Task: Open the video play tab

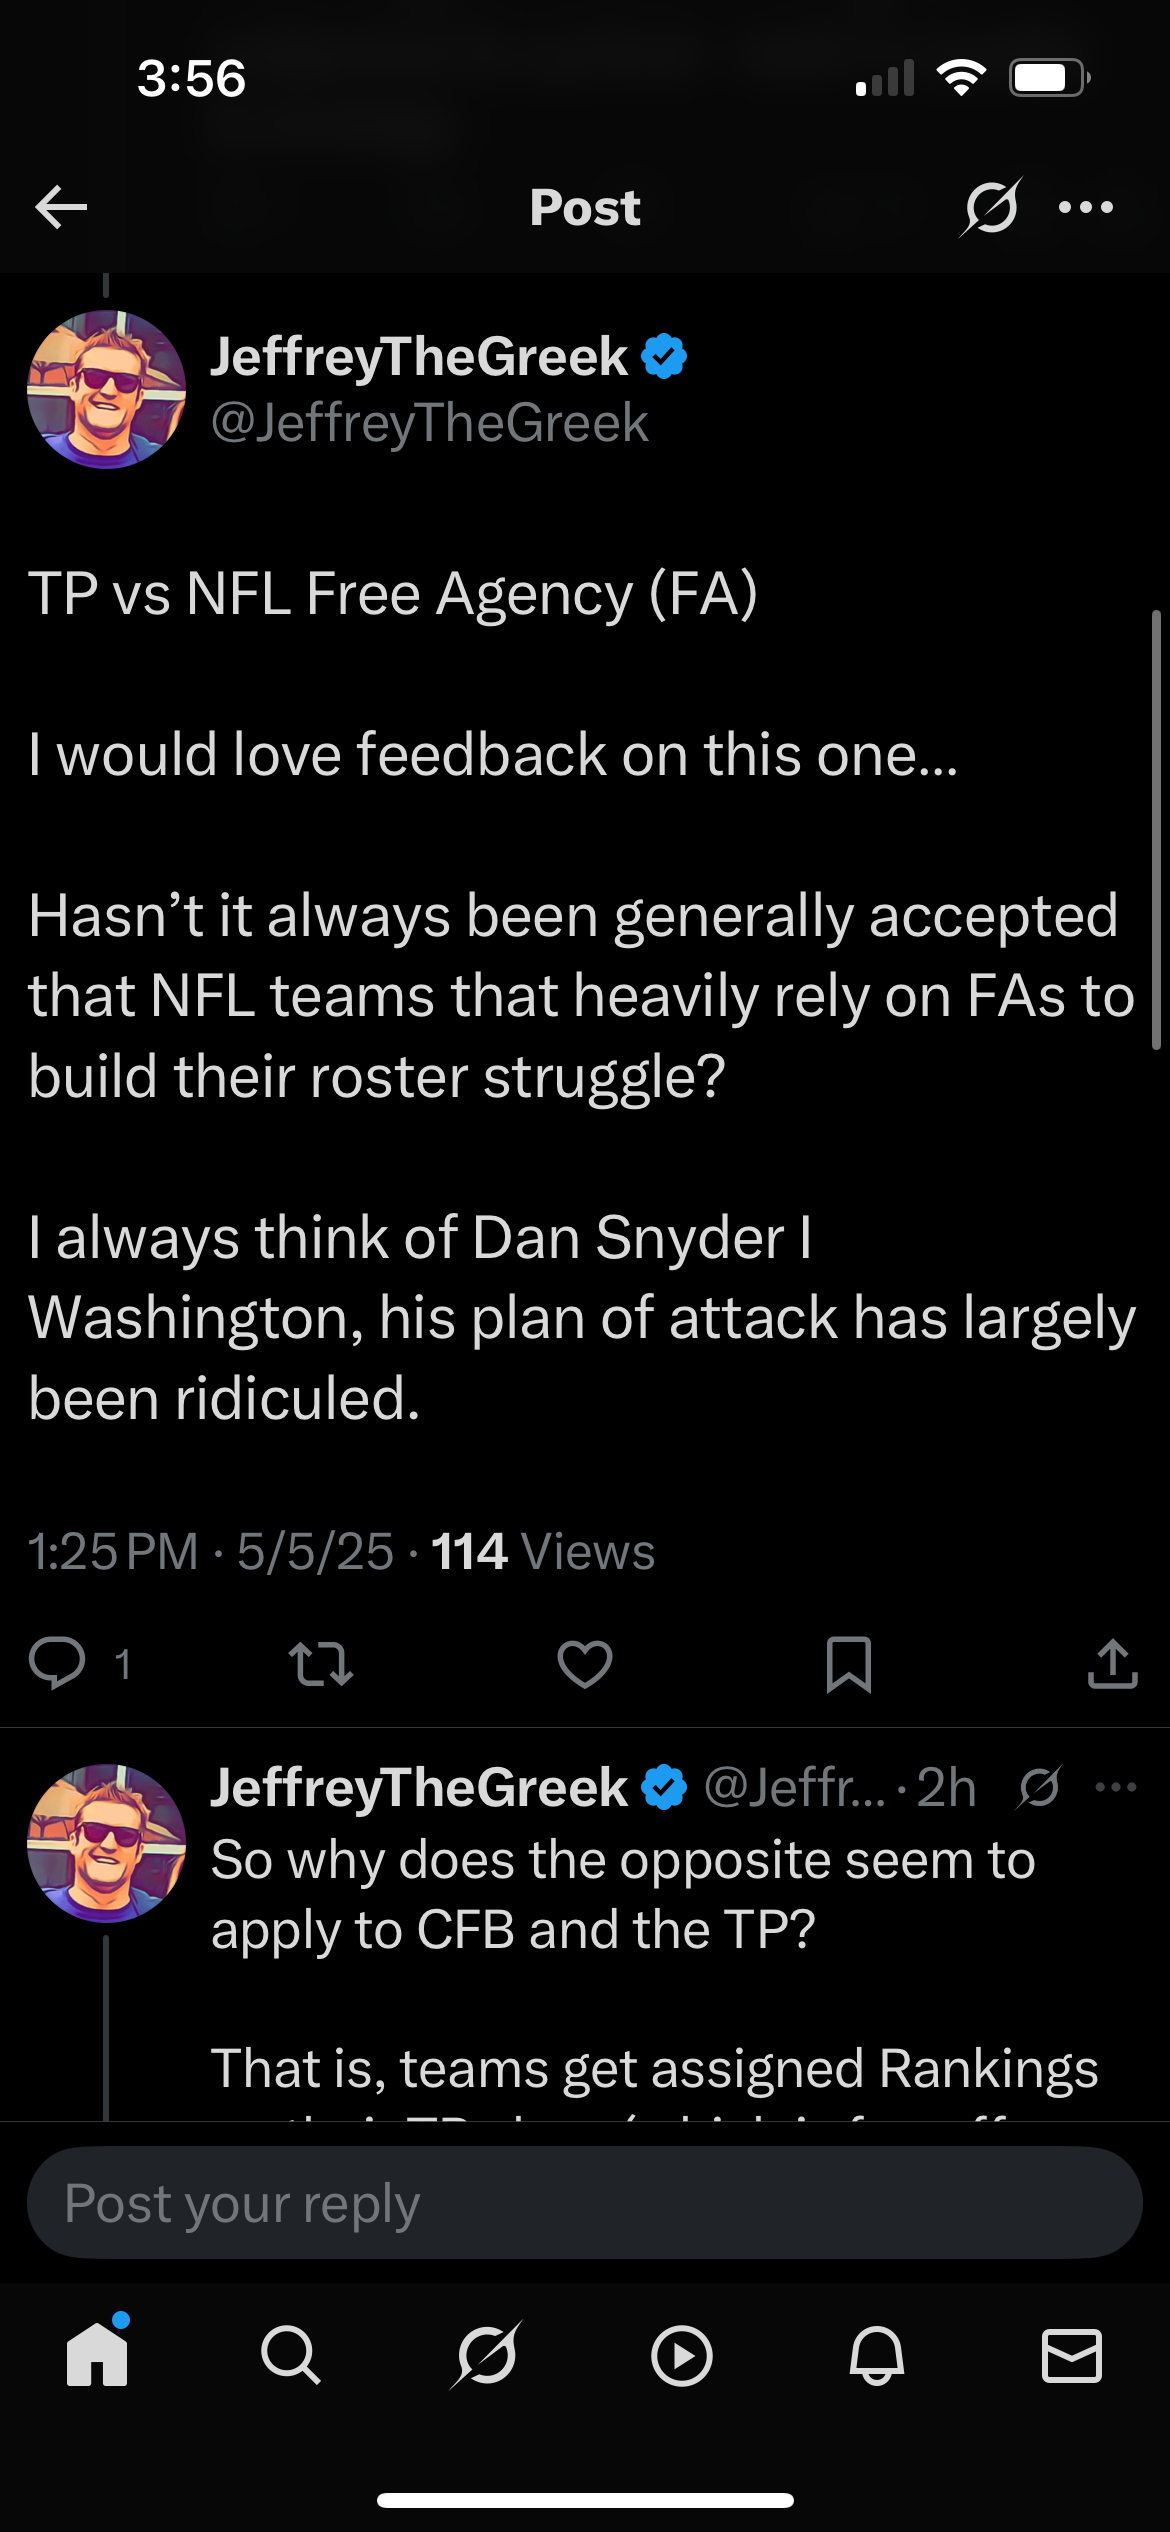Action: pos(681,2355)
